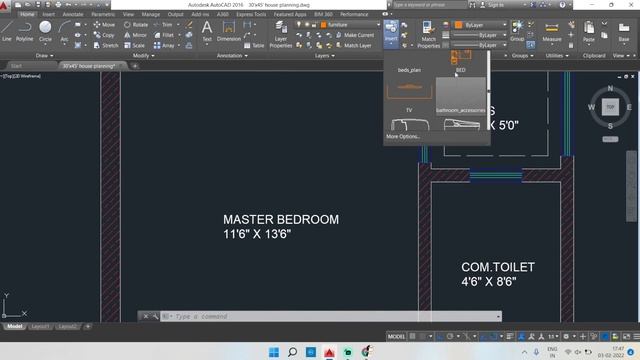Activate the Mirror tool
Viewport: 640px width, 360px height.
(x=135, y=35)
